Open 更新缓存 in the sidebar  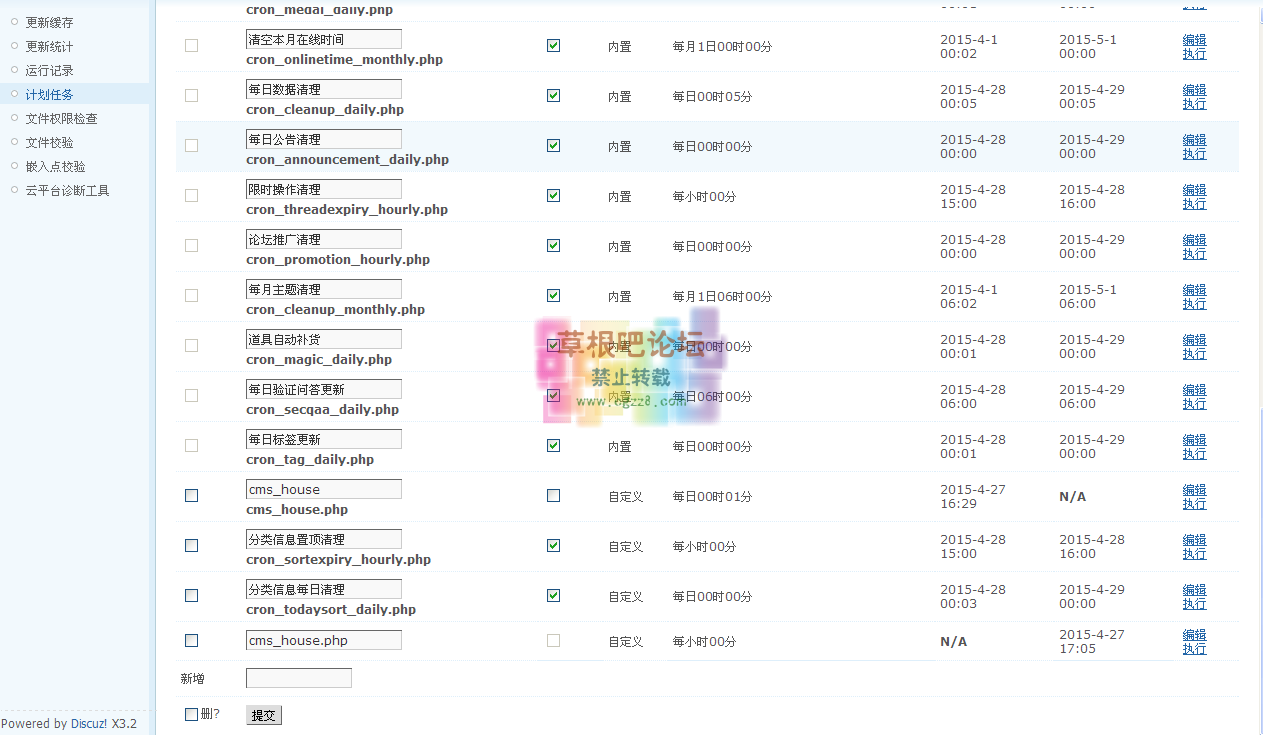point(48,21)
